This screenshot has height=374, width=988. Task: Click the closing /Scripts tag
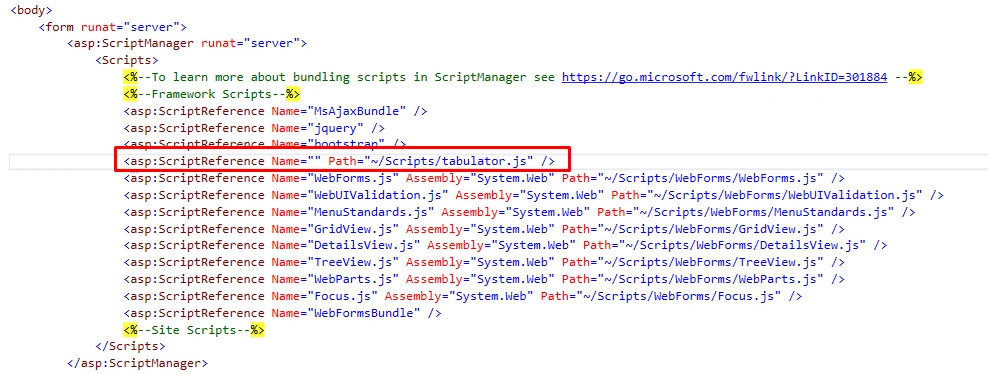click(130, 346)
